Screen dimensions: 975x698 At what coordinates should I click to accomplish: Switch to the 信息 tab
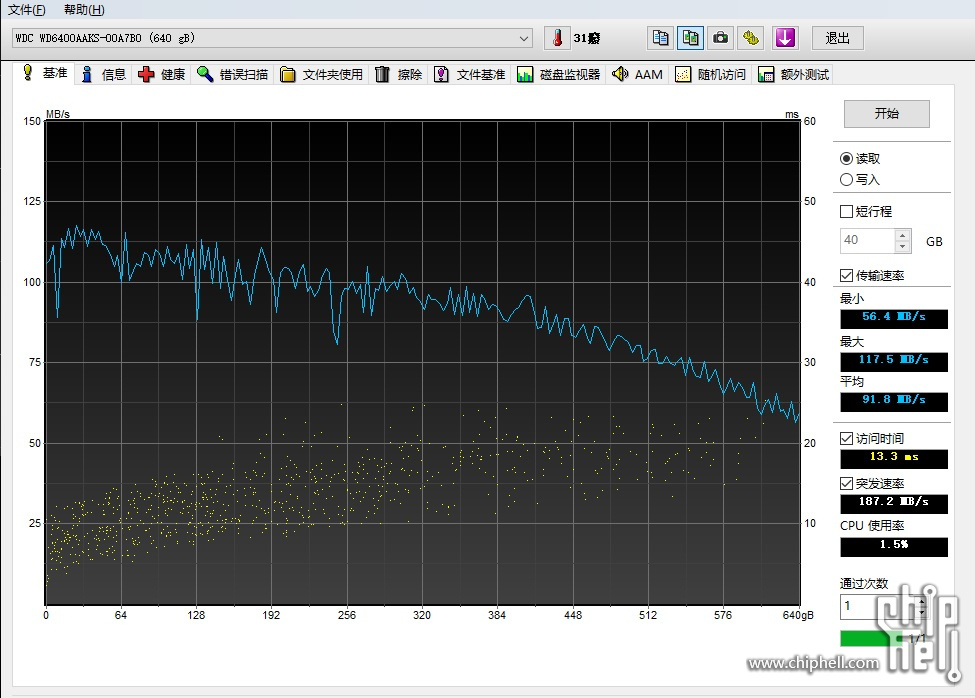pos(104,75)
